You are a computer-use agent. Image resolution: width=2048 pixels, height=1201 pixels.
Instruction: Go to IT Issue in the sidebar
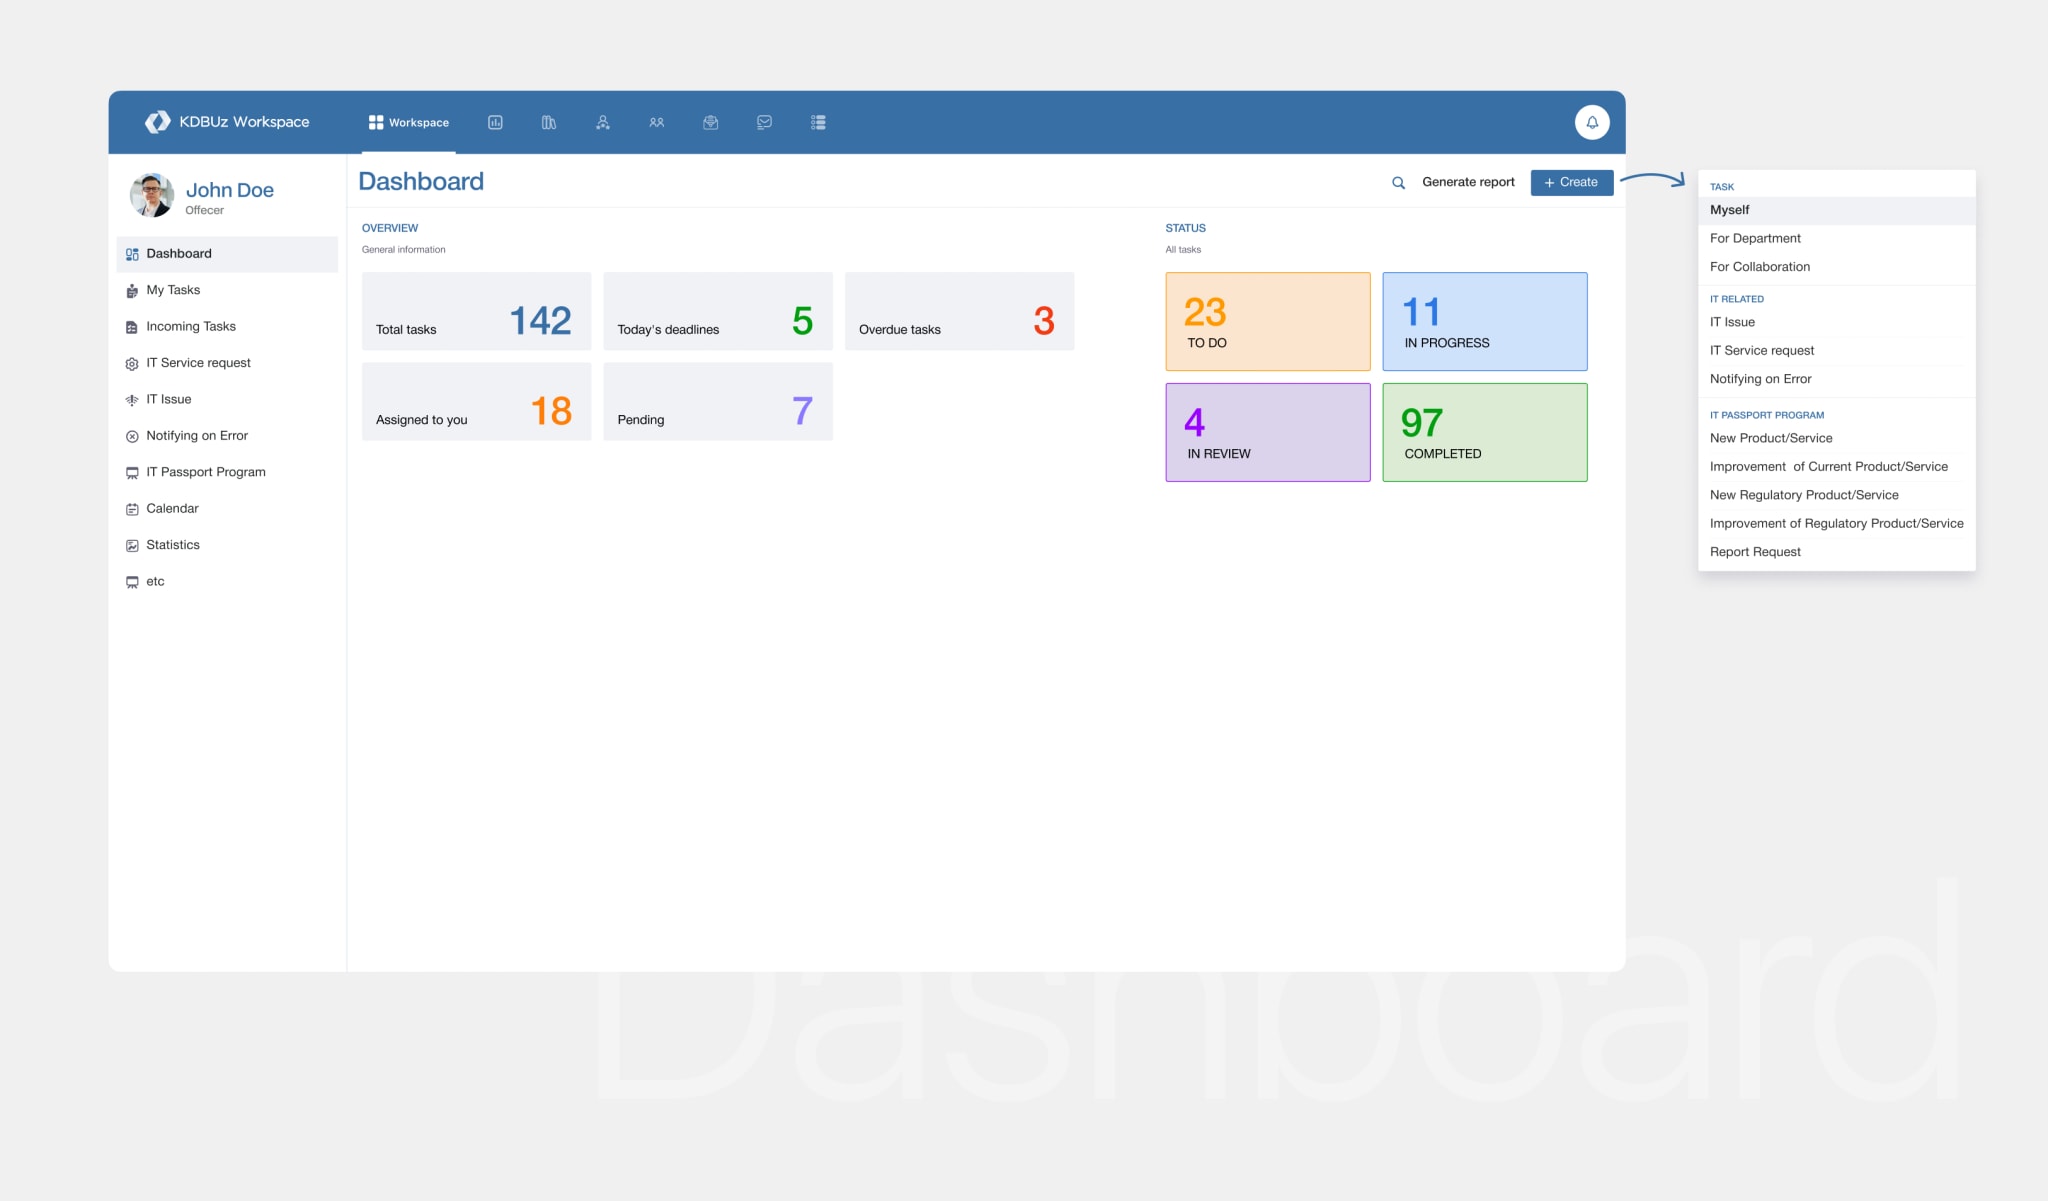click(x=227, y=399)
